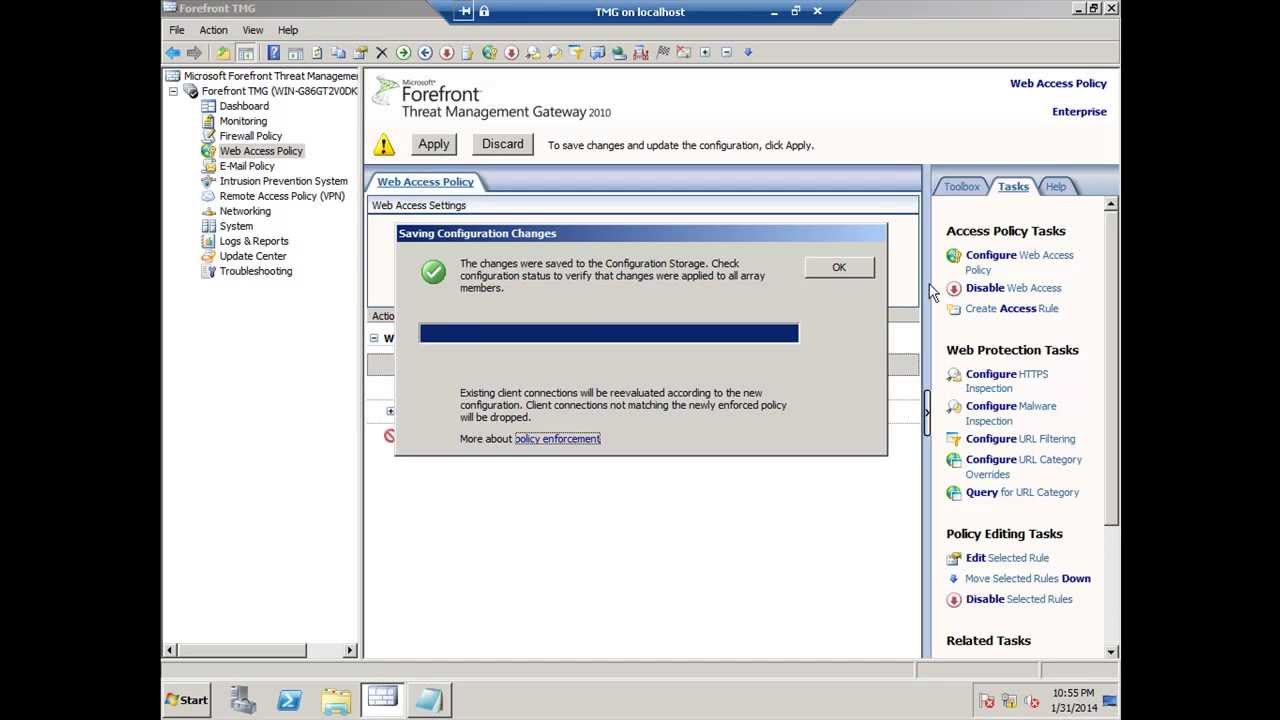Click Configure URL Filtering task

(x=1020, y=439)
